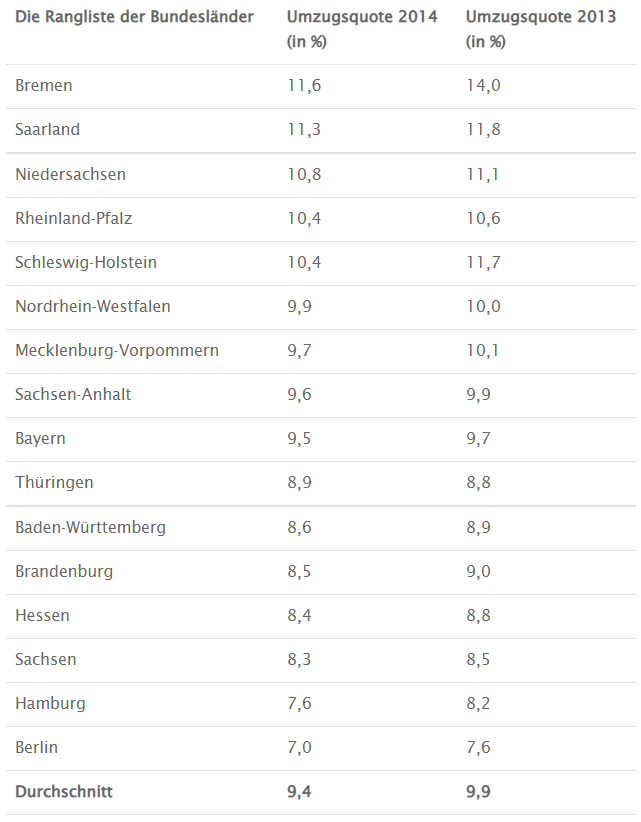Image resolution: width=641 pixels, height=822 pixels.
Task: Click the 'Umzugsquote 2014' column header
Action: tap(362, 29)
